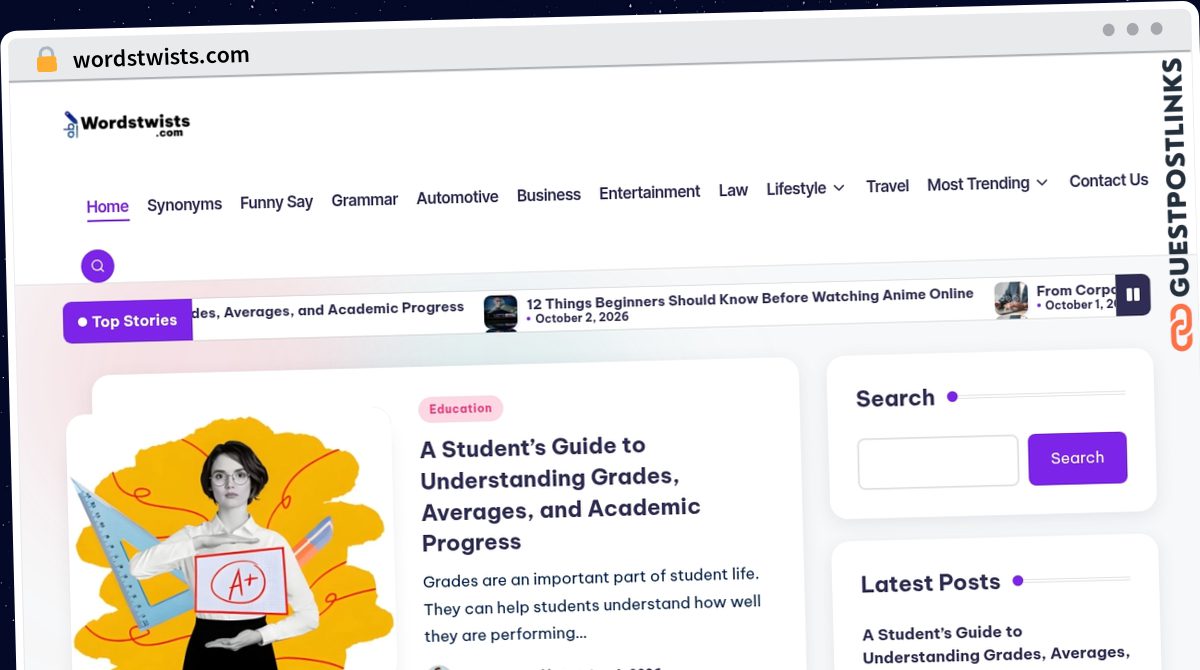The width and height of the screenshot is (1200, 670).
Task: Click the October 2, 2026 date
Action: (x=581, y=317)
